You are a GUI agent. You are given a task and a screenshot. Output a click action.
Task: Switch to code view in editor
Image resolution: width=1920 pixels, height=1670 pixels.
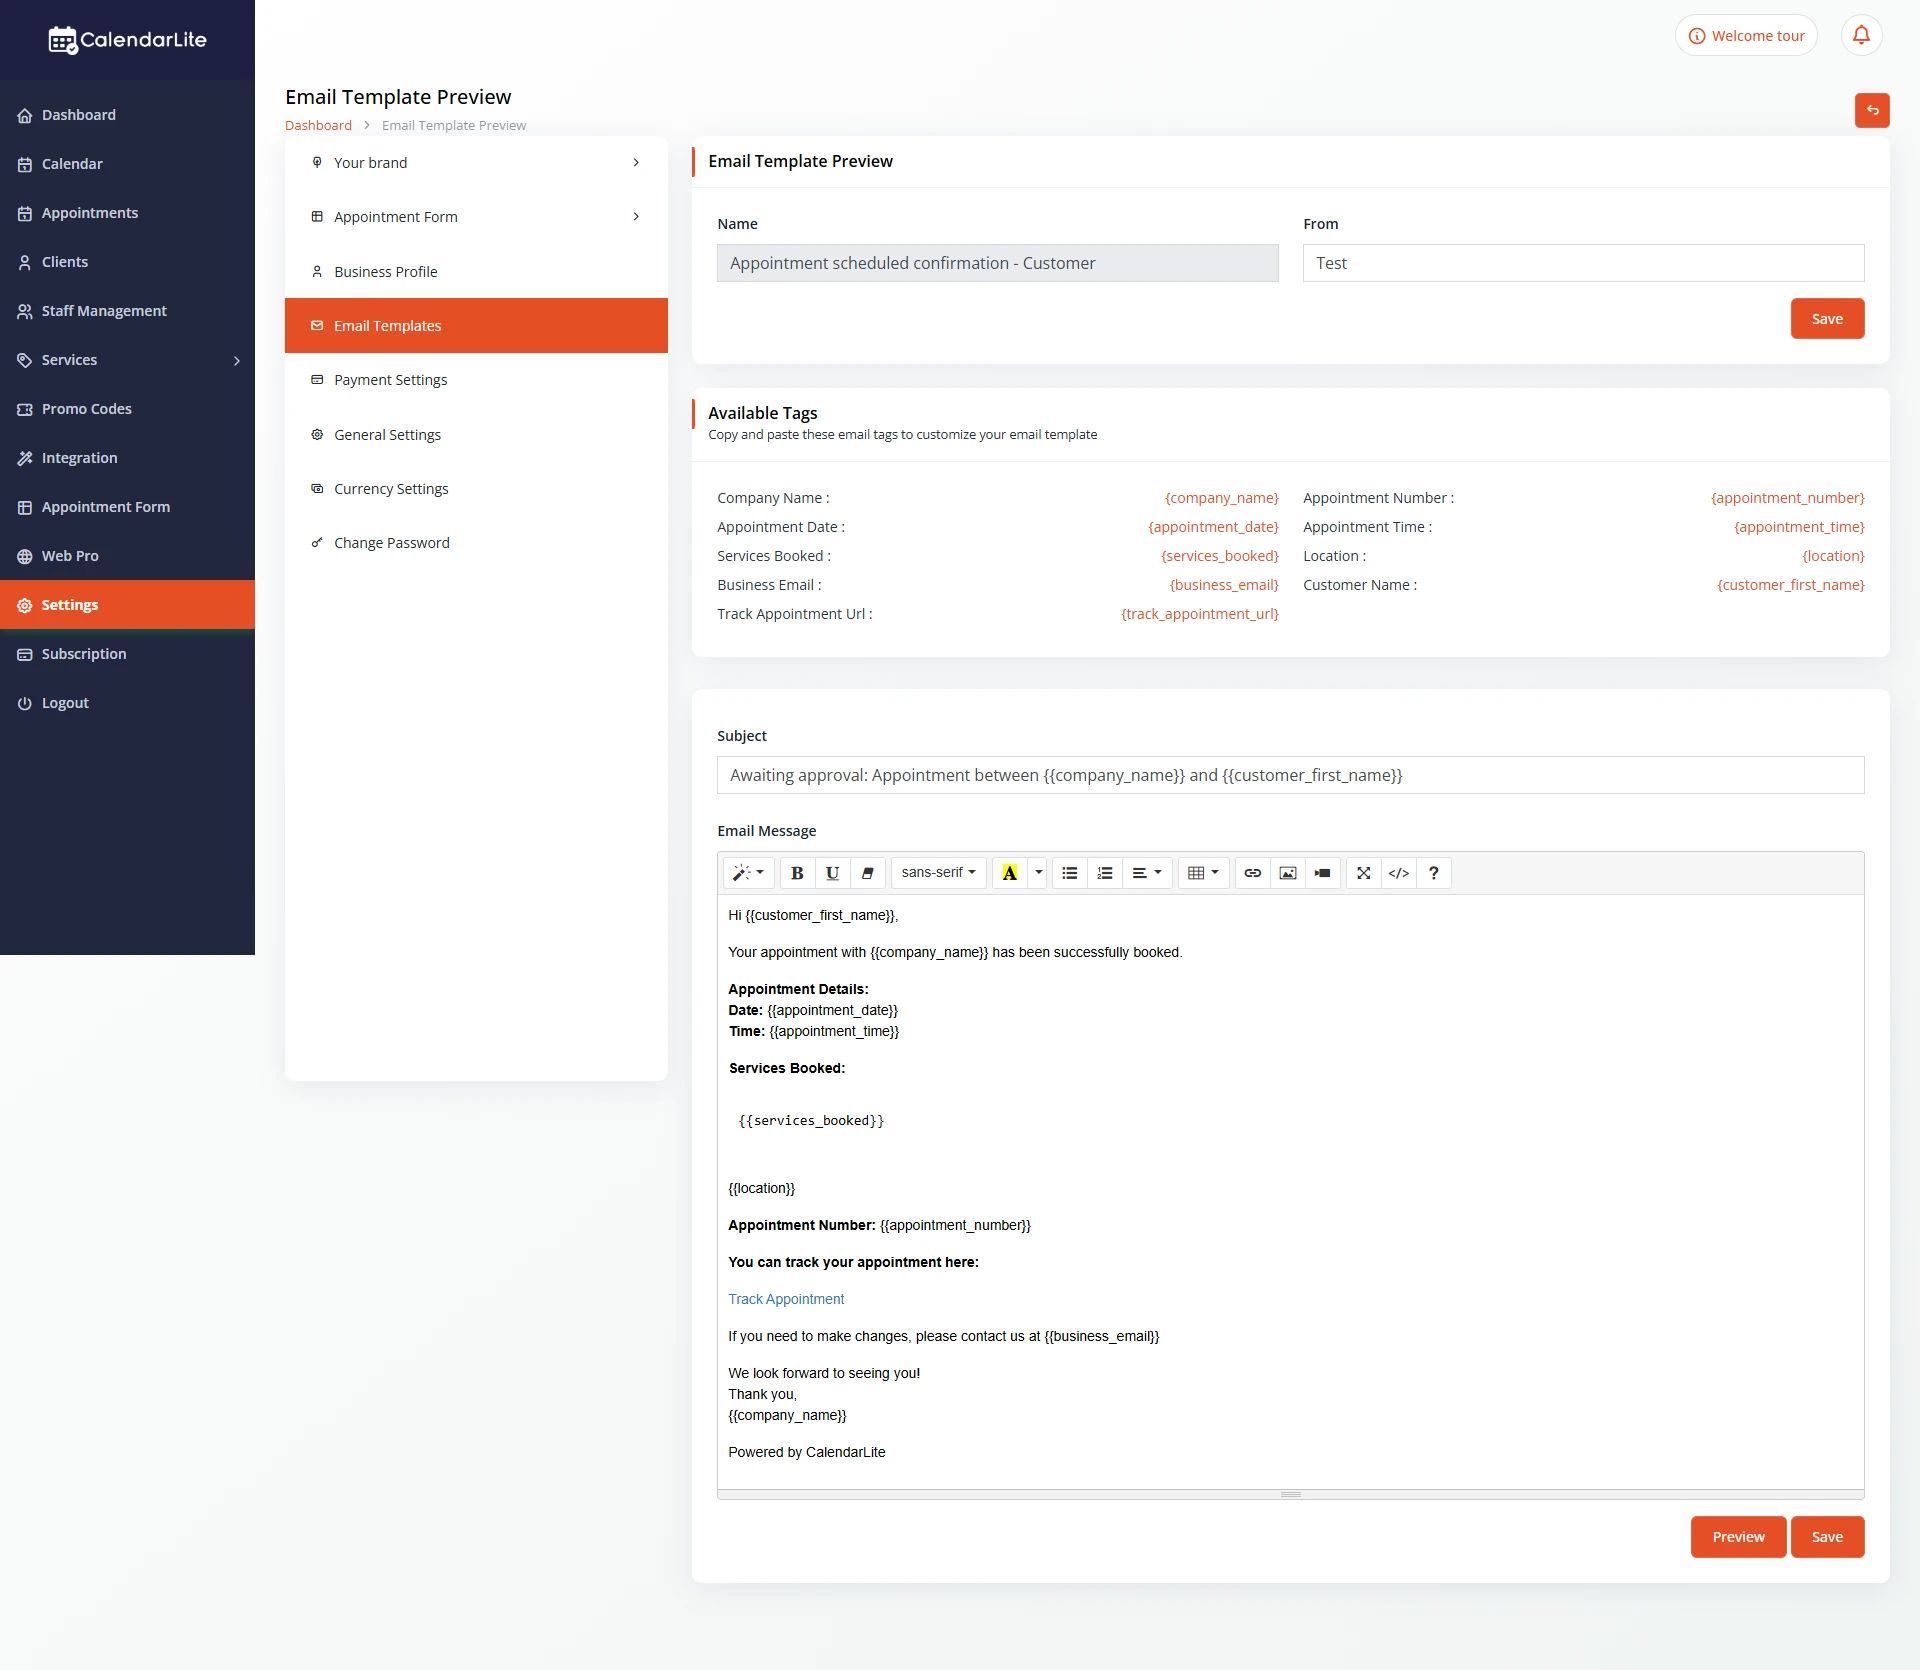pos(1398,873)
